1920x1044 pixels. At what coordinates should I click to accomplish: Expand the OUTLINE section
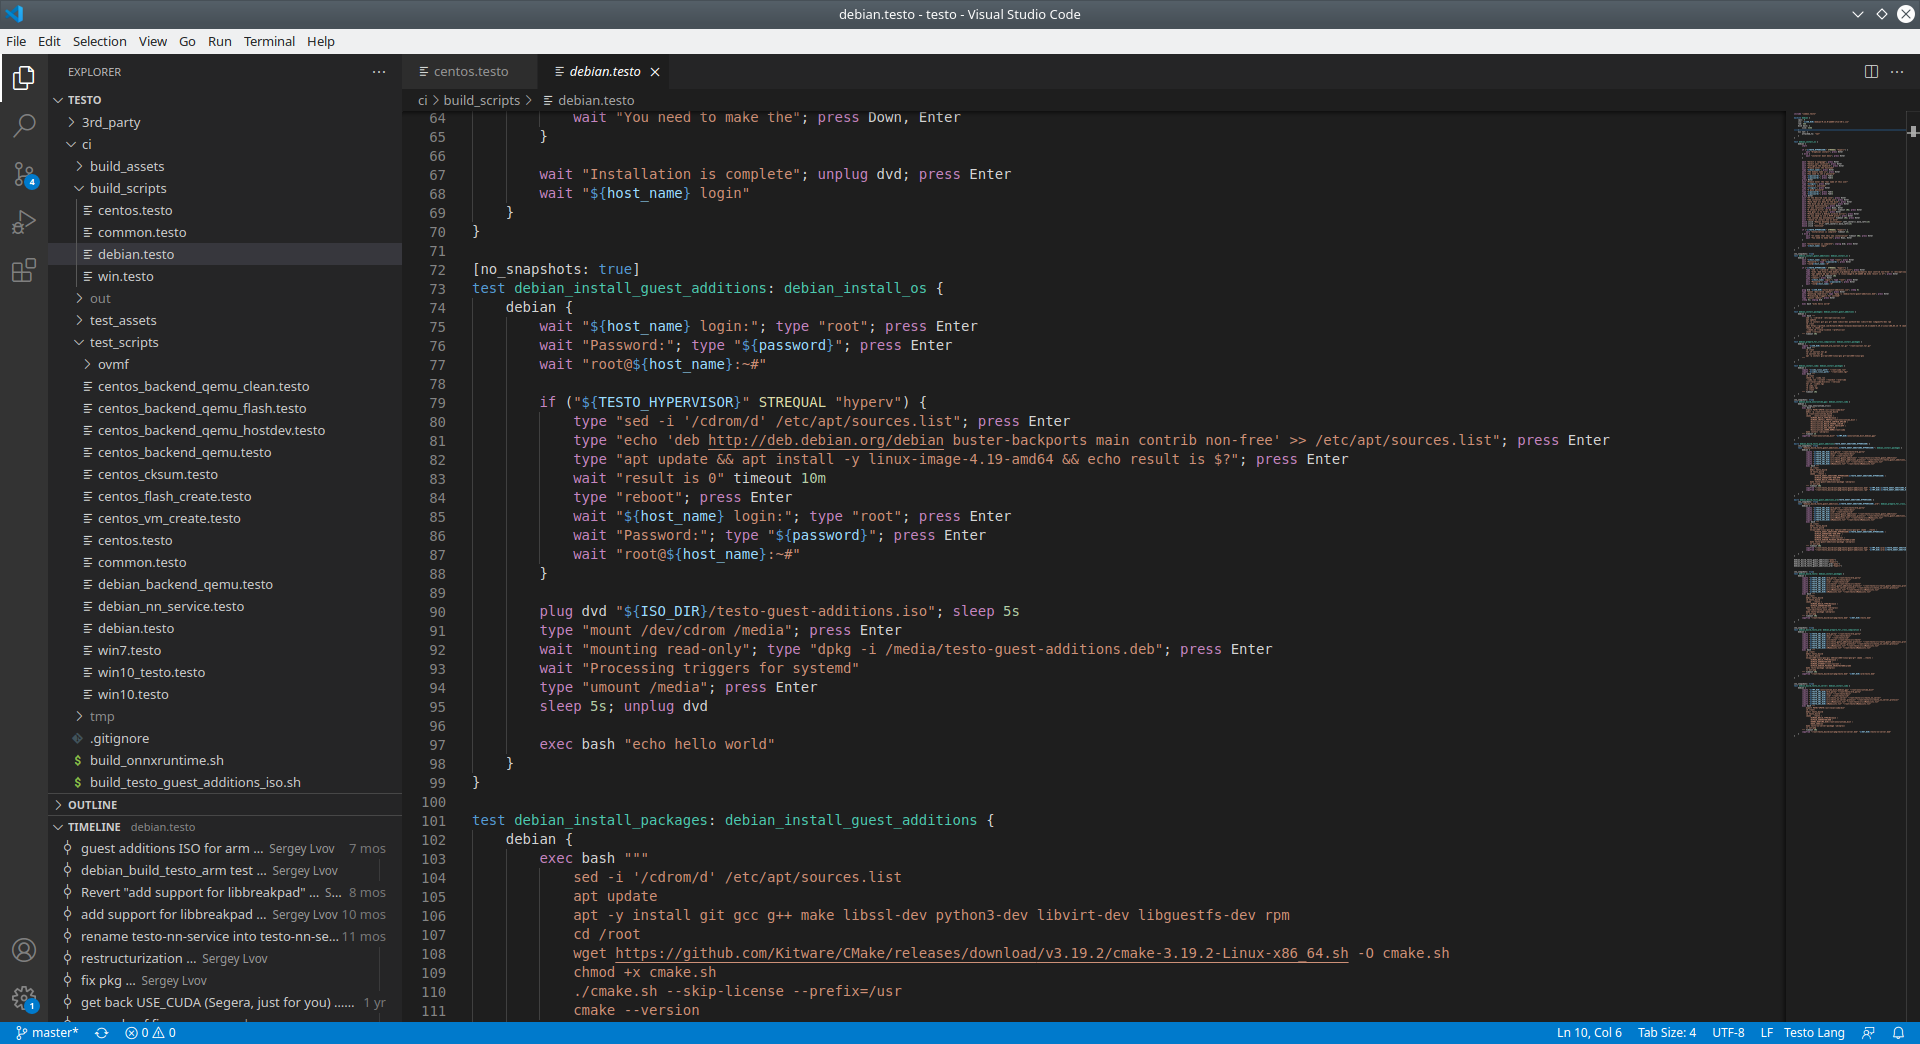[x=225, y=805]
